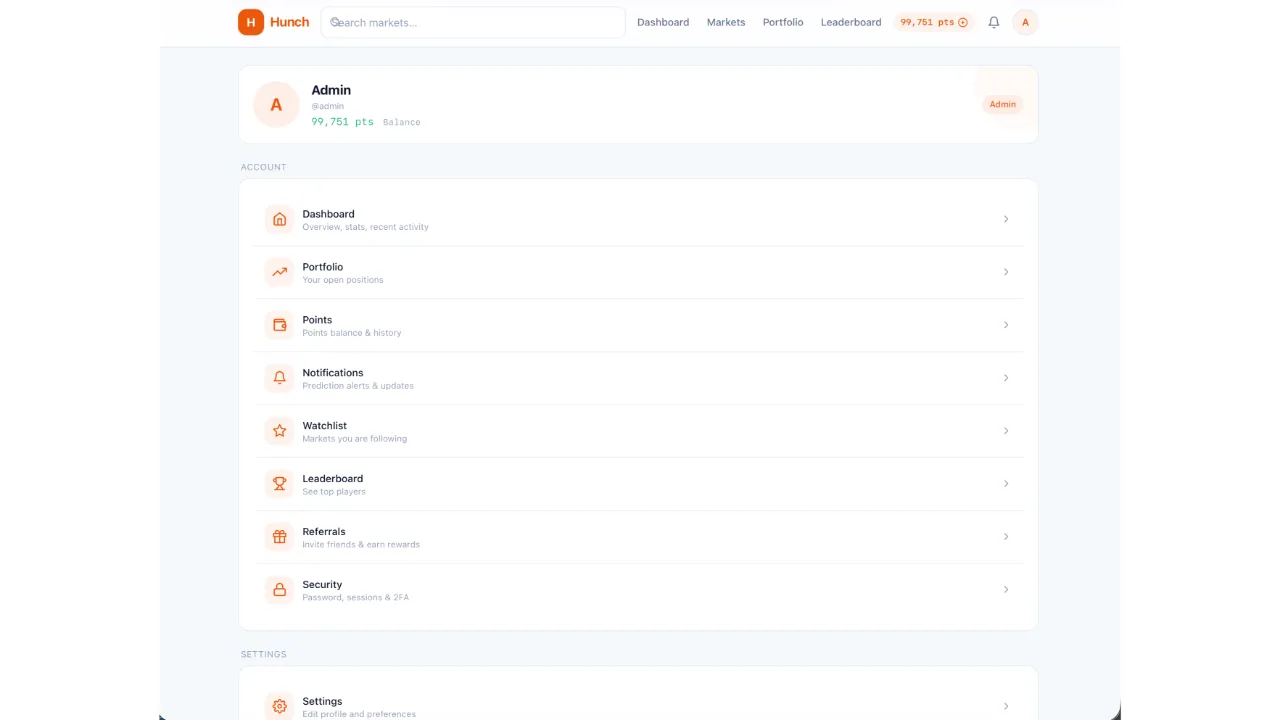Click the Hunch brand name link
The height and width of the screenshot is (720, 1280).
(x=289, y=22)
